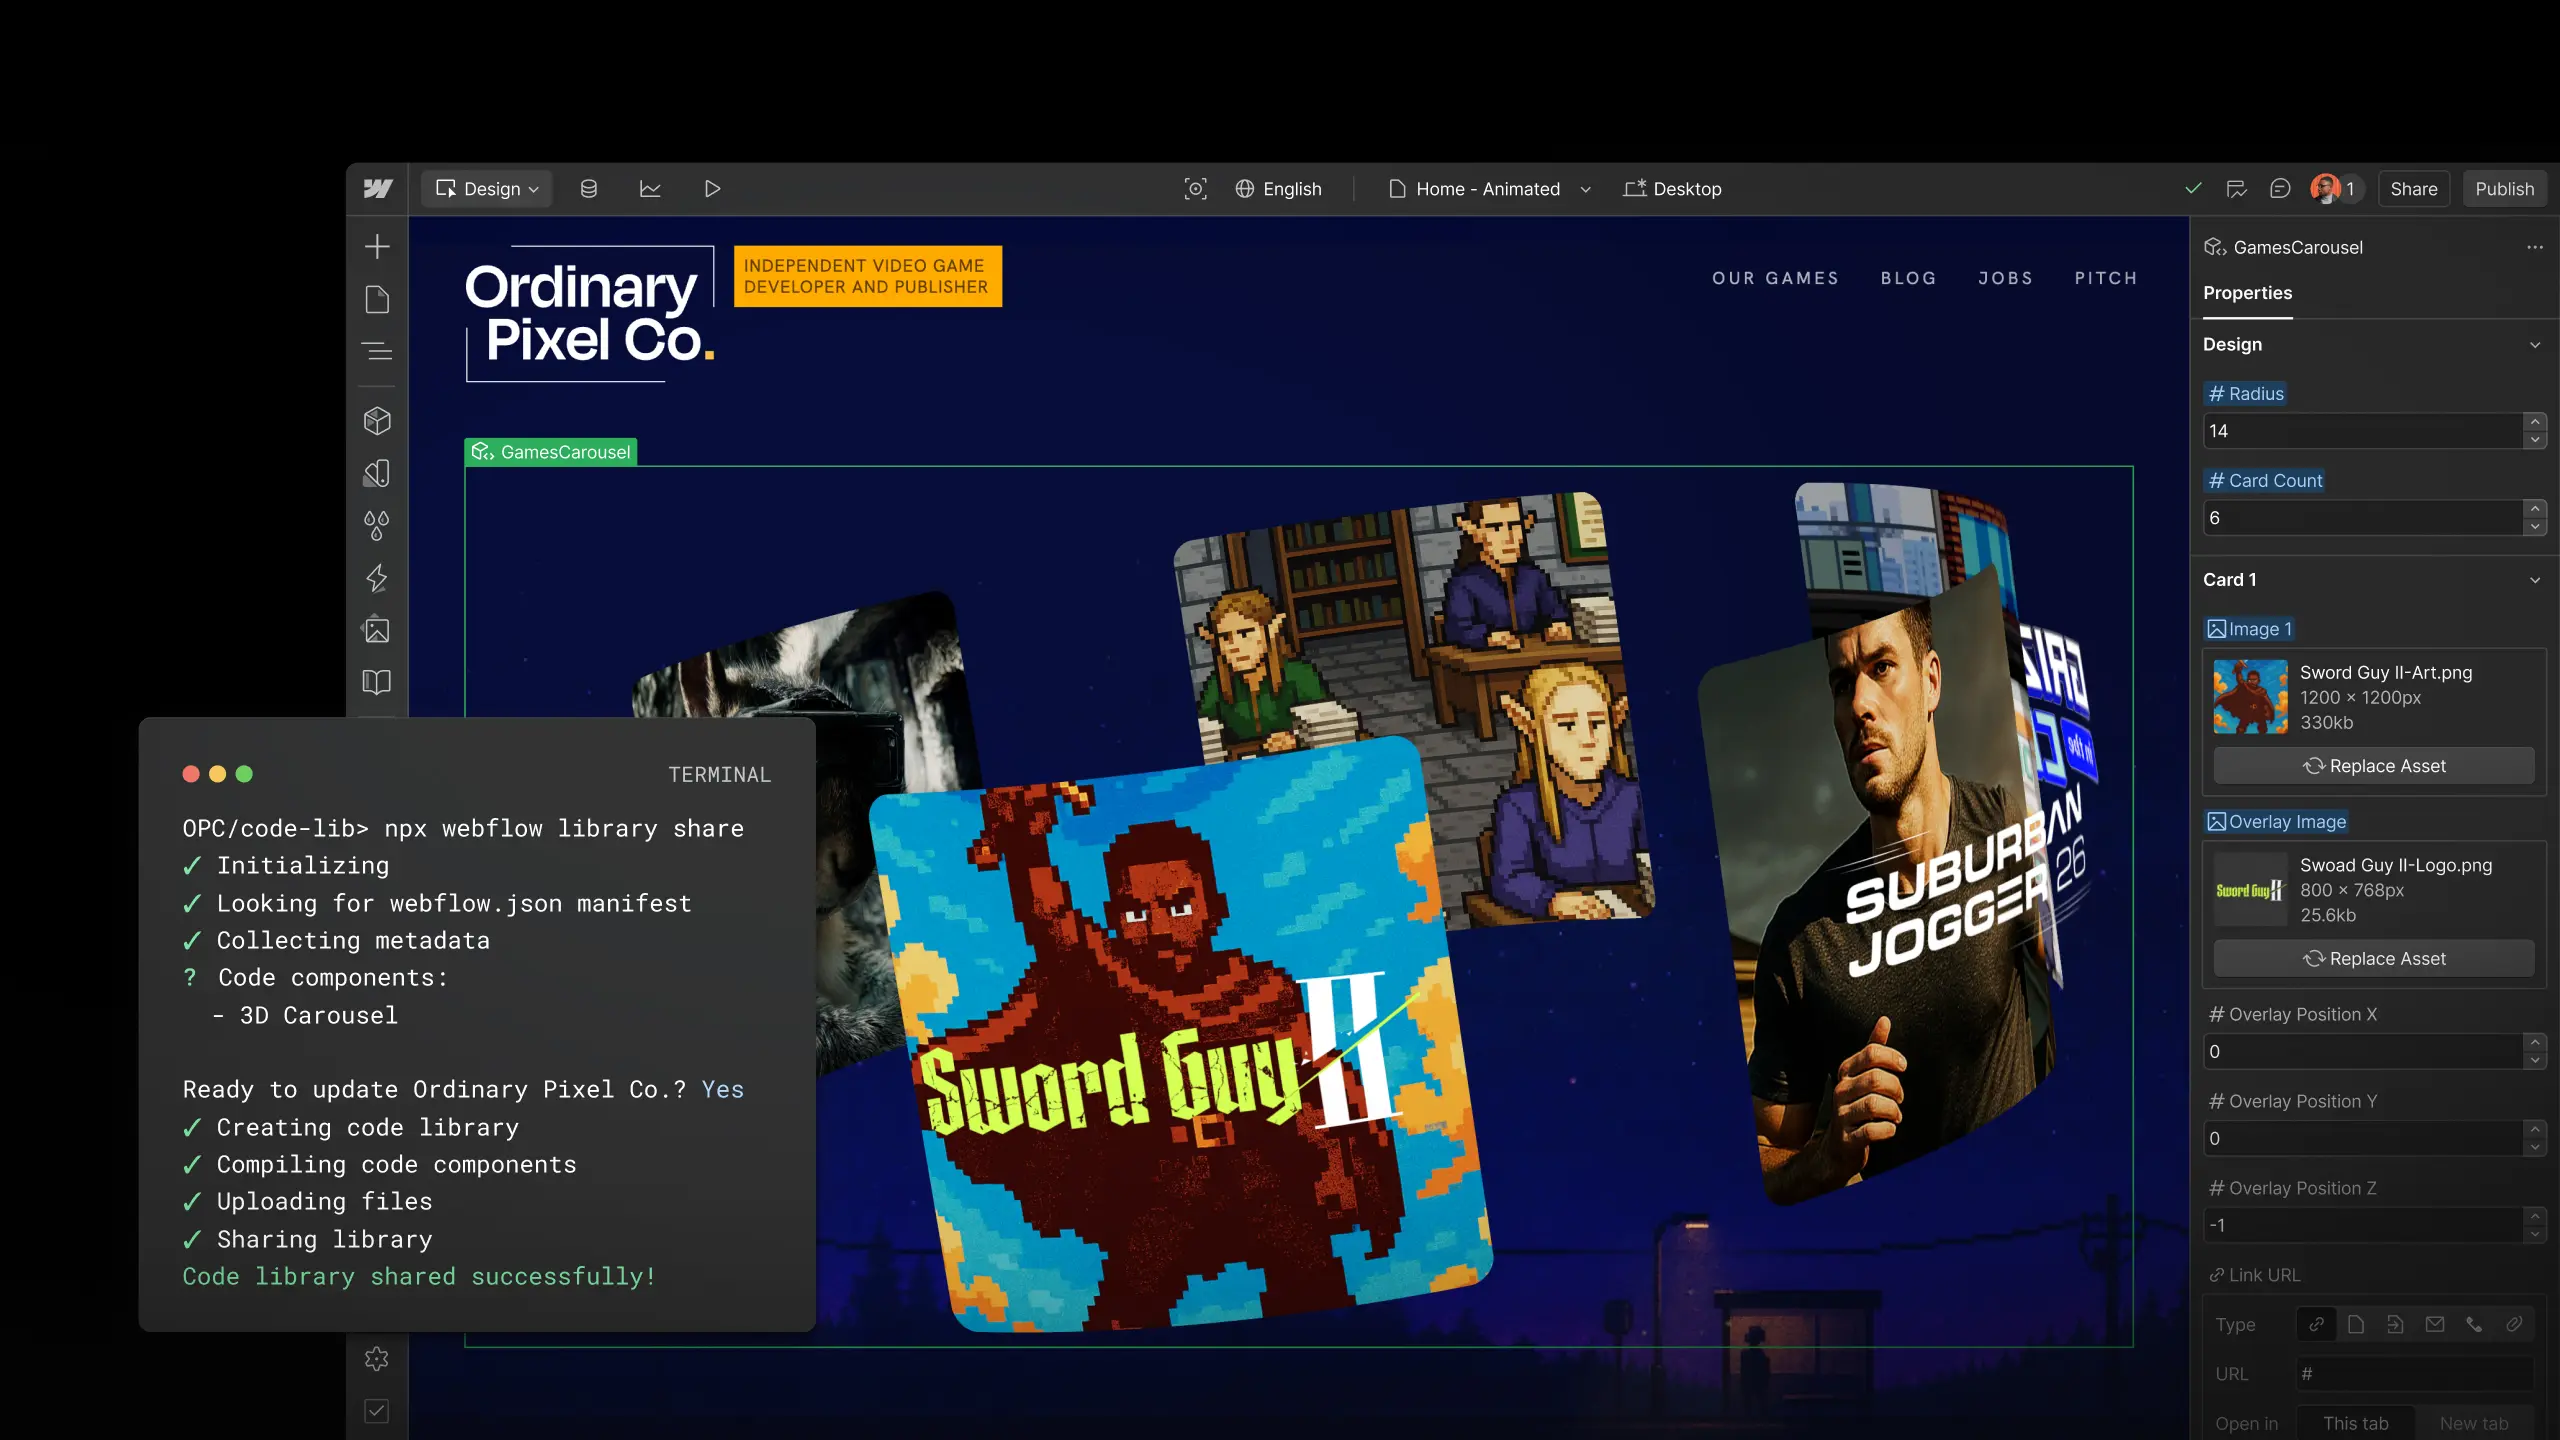Open the Design mode dropdown
The height and width of the screenshot is (1440, 2560).
point(487,189)
